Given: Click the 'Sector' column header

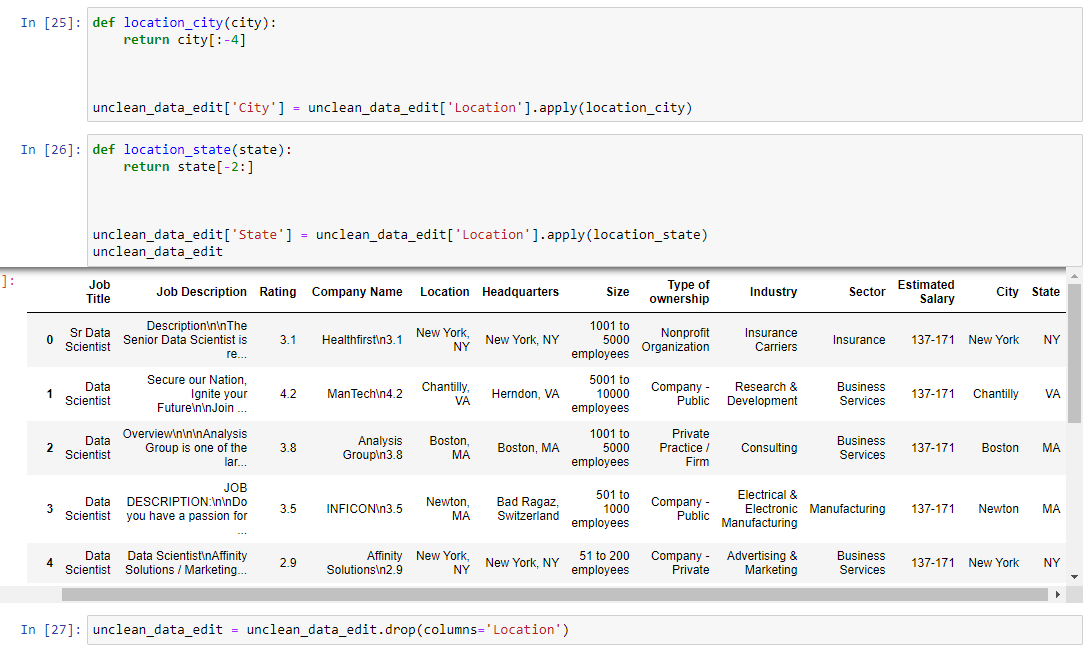Looking at the screenshot, I should 867,292.
